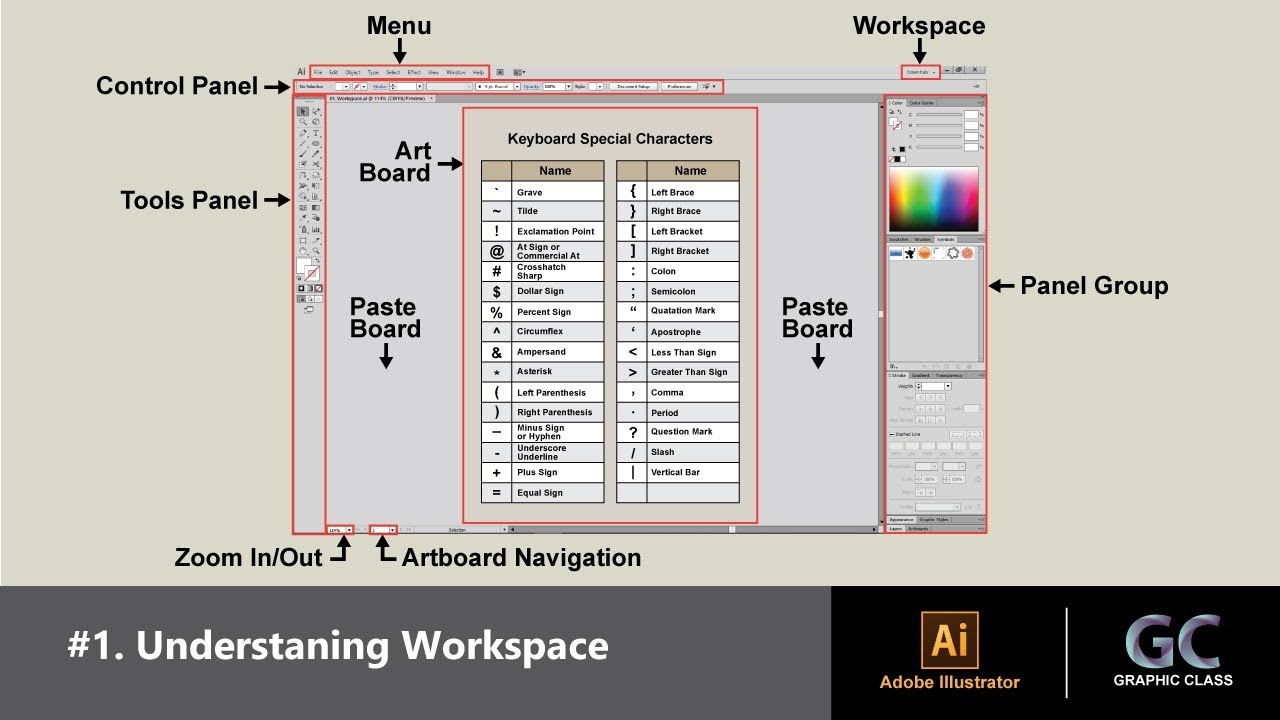Screen dimensions: 1280x720
Task: Select the Pencil tool
Action: (316, 154)
